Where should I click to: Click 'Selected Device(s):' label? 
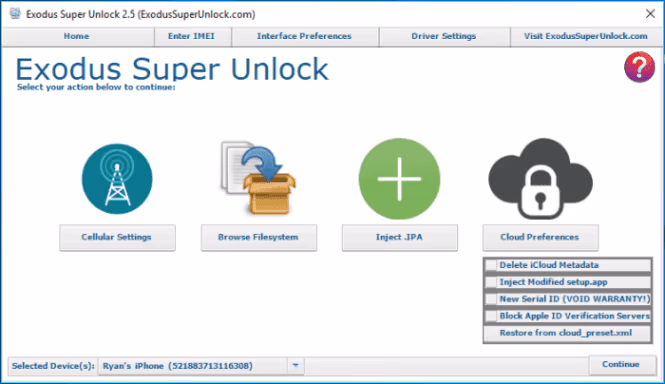pyautogui.click(x=53, y=366)
